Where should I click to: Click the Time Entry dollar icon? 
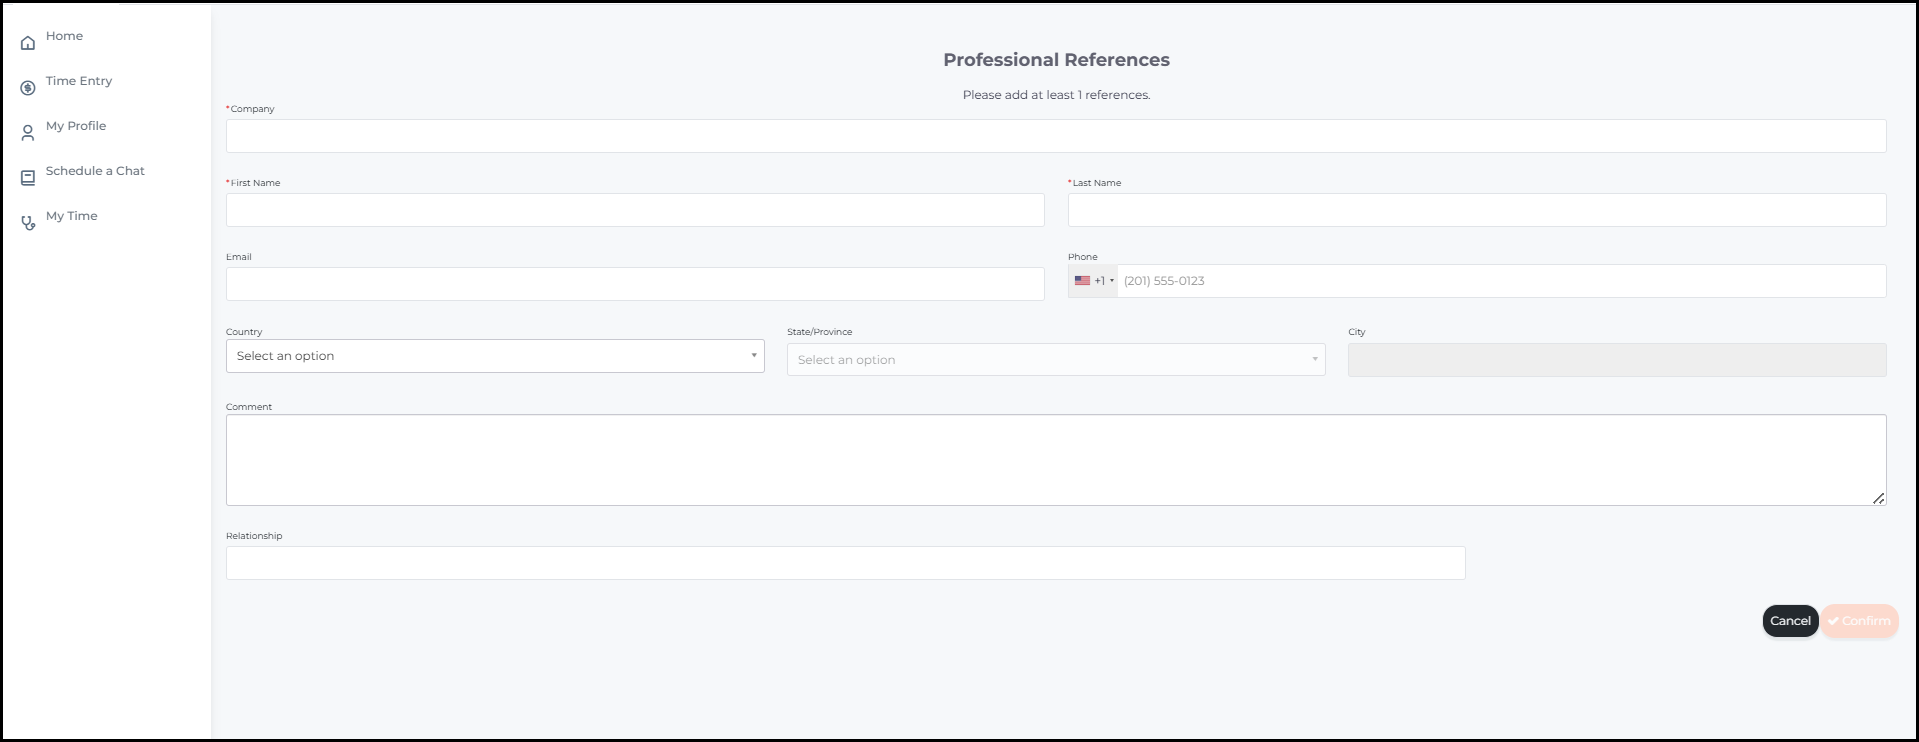coord(28,88)
